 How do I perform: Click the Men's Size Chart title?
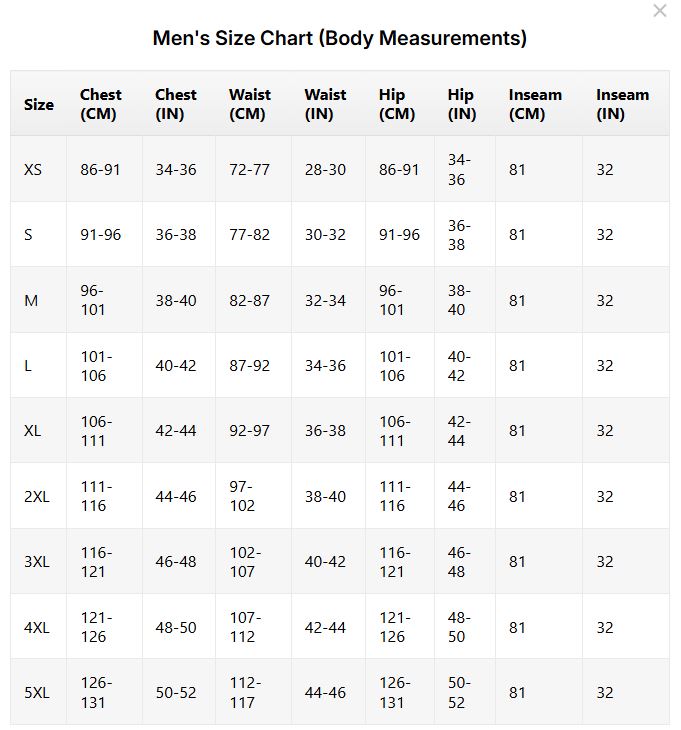[340, 38]
